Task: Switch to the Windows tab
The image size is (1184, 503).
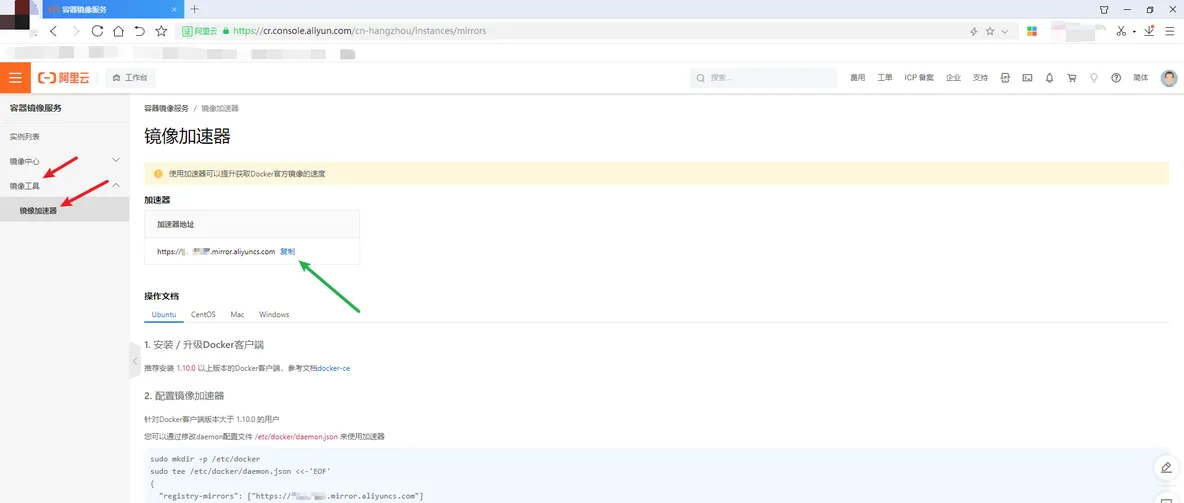Action: [274, 314]
